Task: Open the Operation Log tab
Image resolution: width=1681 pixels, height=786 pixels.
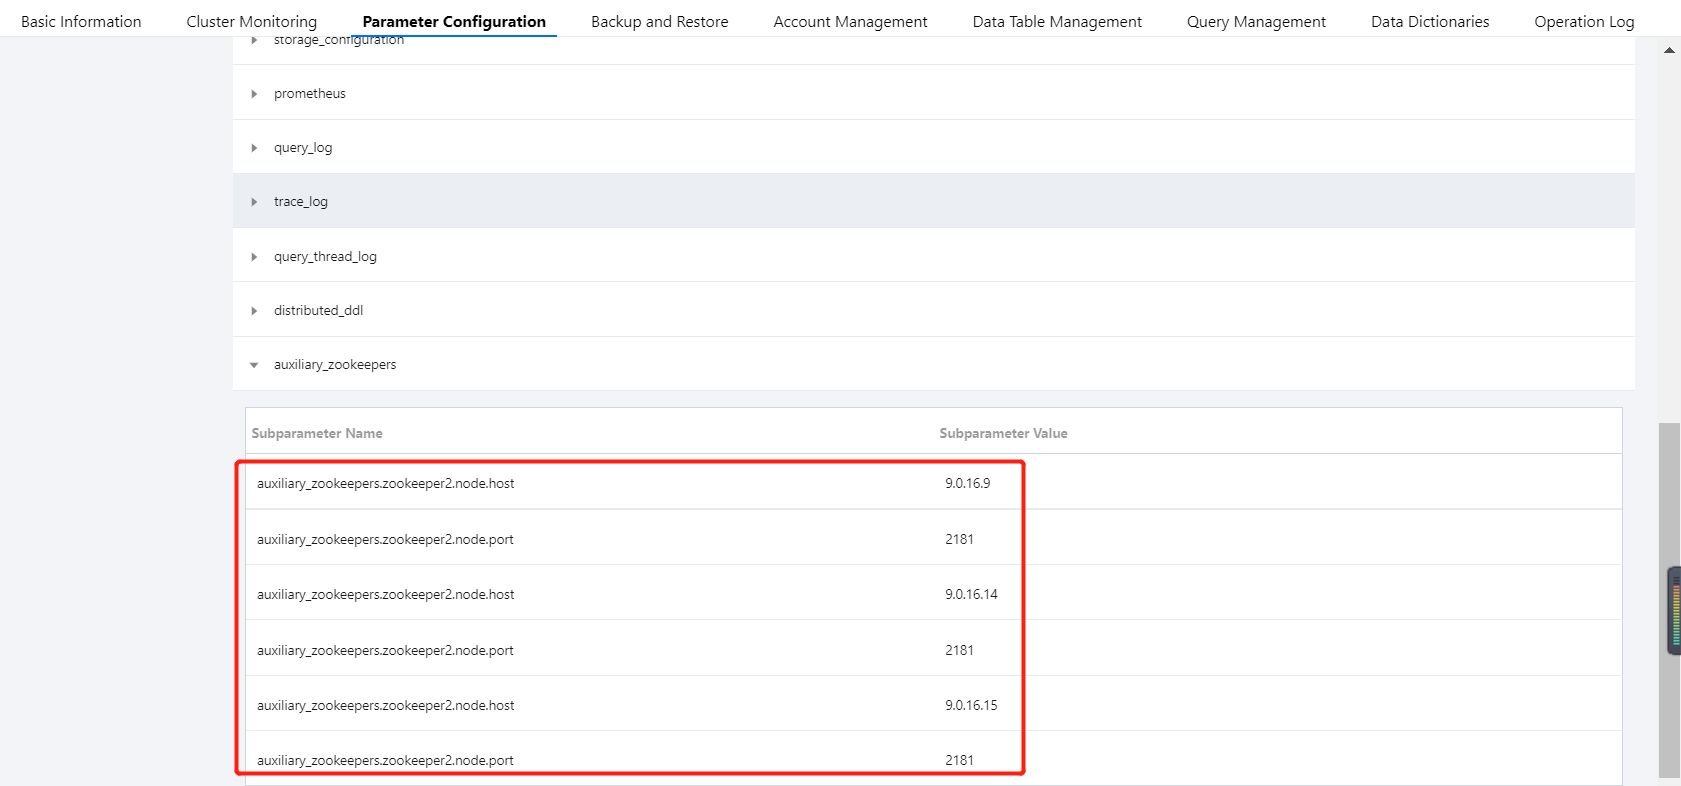Action: pyautogui.click(x=1584, y=21)
